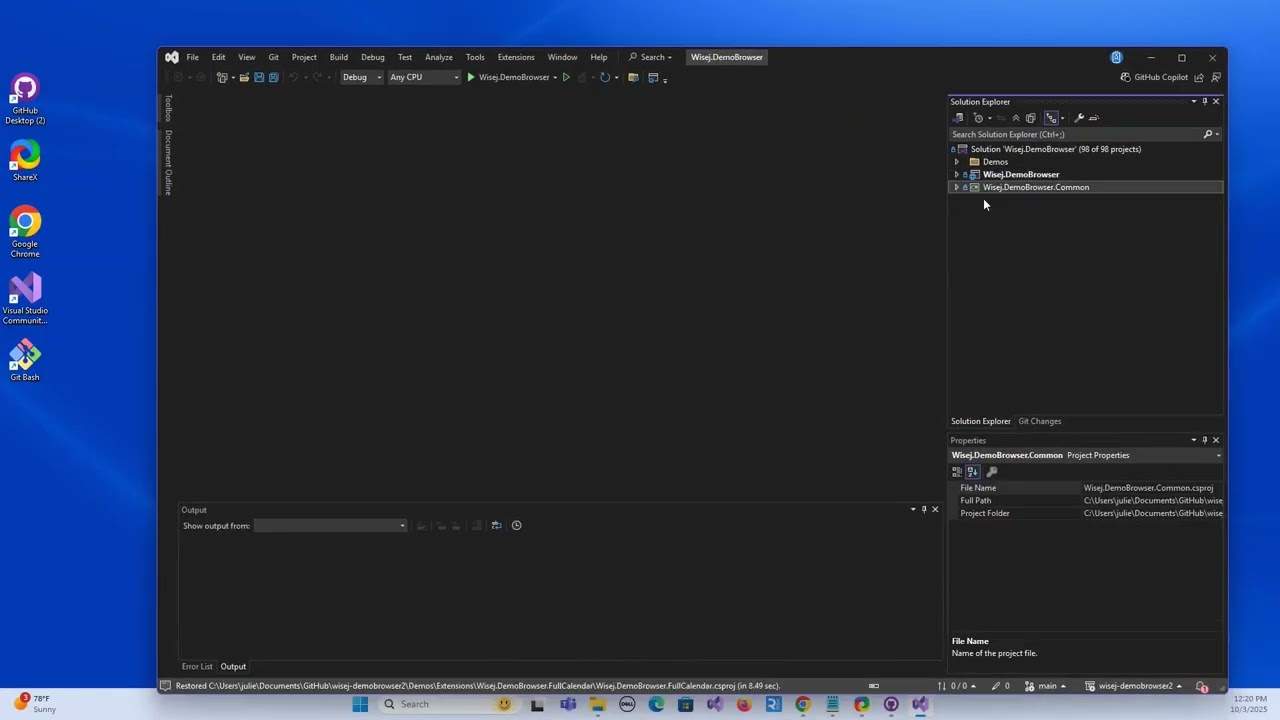This screenshot has width=1280, height=720.
Task: Open the File menu
Action: (x=192, y=57)
